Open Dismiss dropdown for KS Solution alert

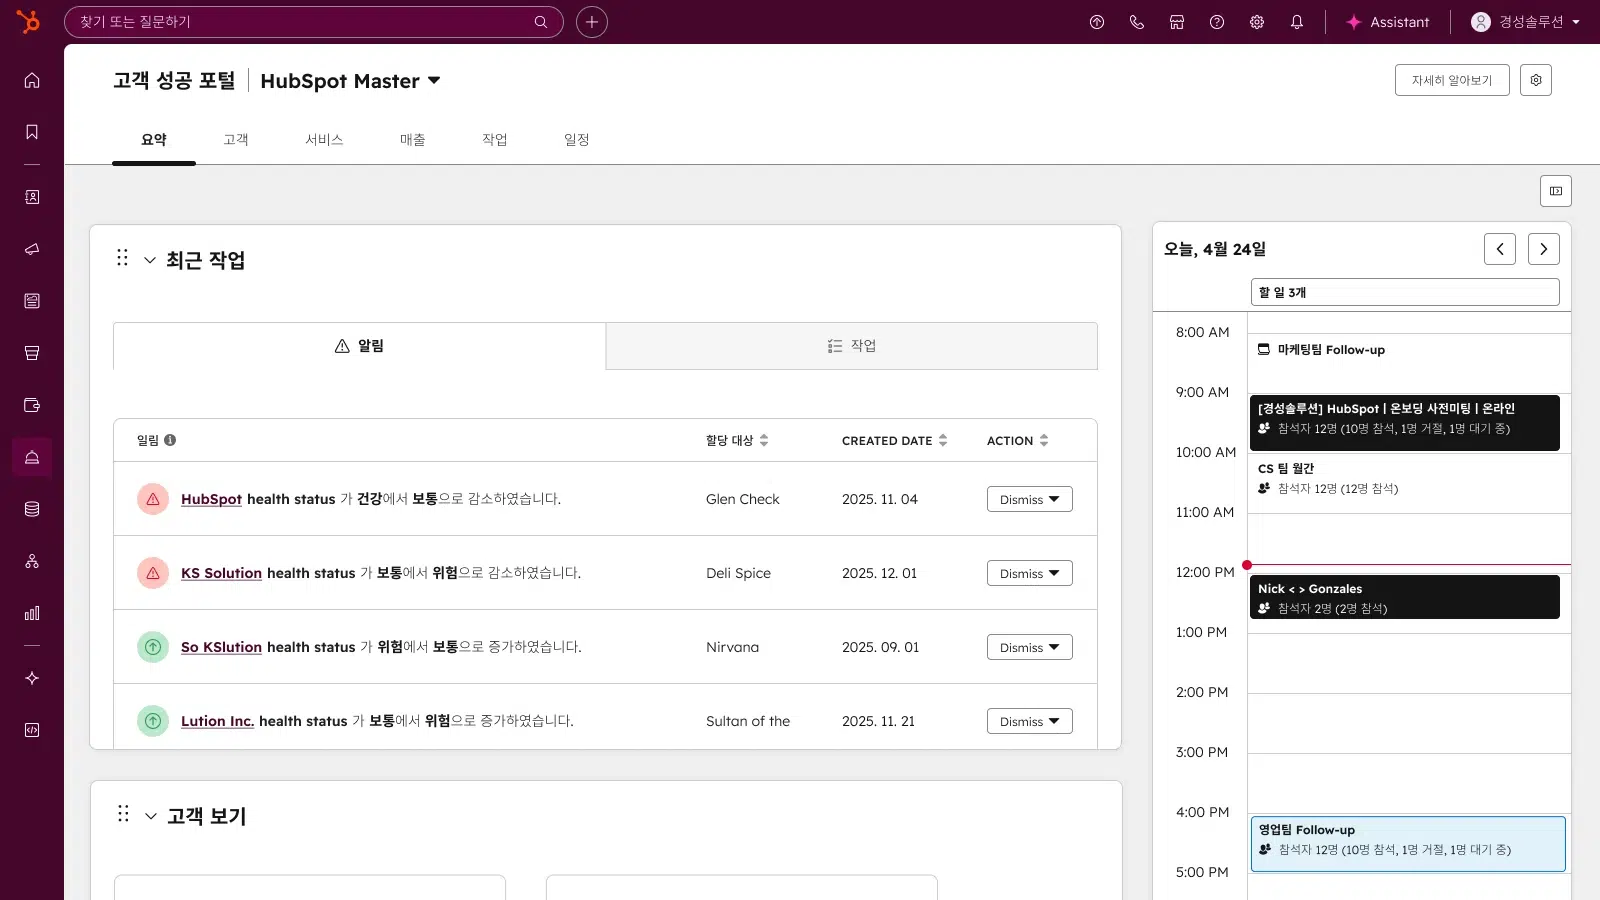[x=1030, y=573]
